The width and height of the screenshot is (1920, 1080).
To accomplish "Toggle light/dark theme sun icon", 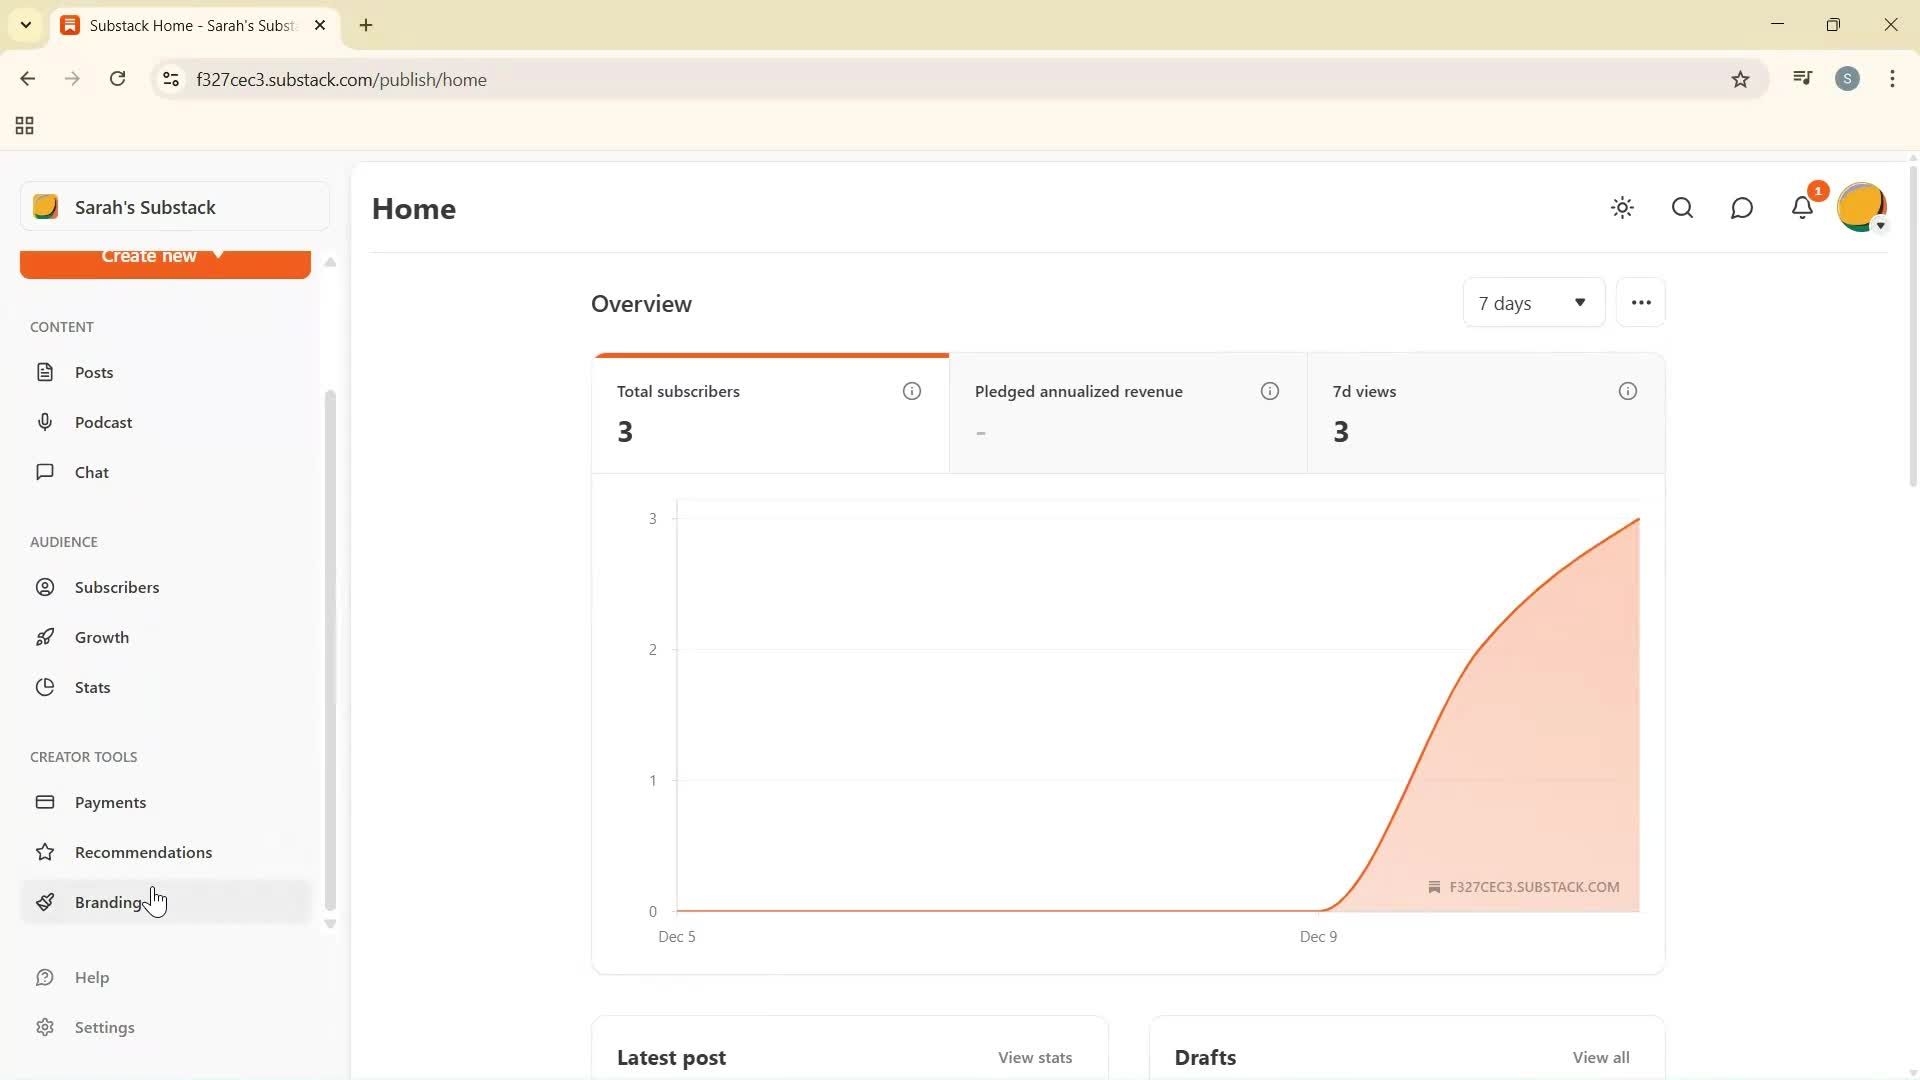I will coord(1622,208).
